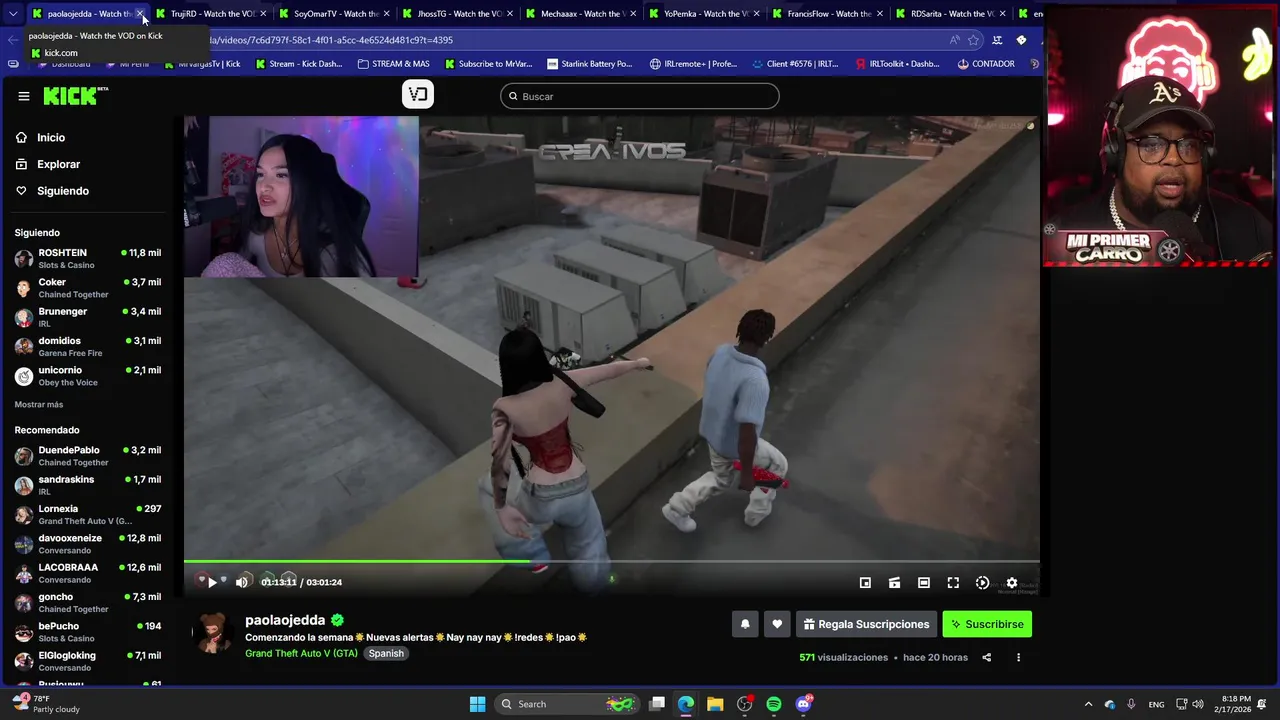The width and height of the screenshot is (1280, 720).
Task: Open ROSHTEIN channel in the Siguiendo list
Action: [x=88, y=259]
